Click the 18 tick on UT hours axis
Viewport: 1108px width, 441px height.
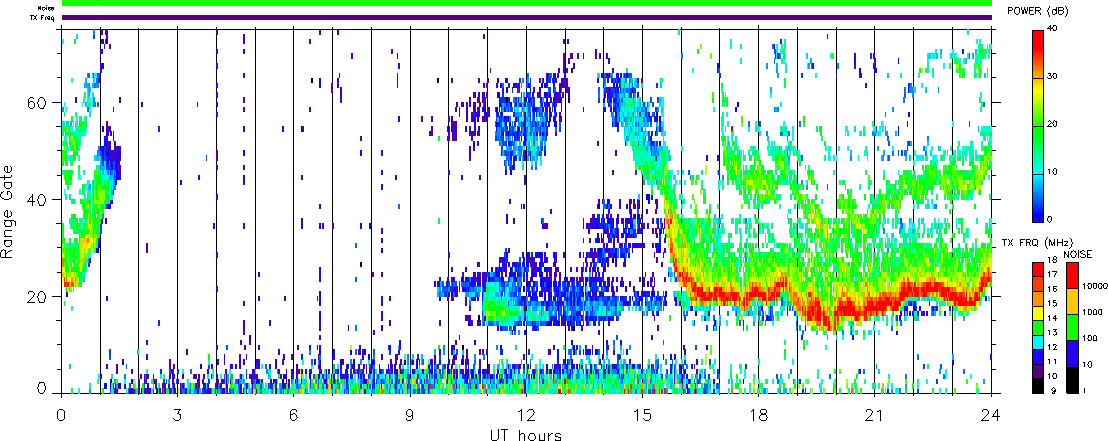759,414
